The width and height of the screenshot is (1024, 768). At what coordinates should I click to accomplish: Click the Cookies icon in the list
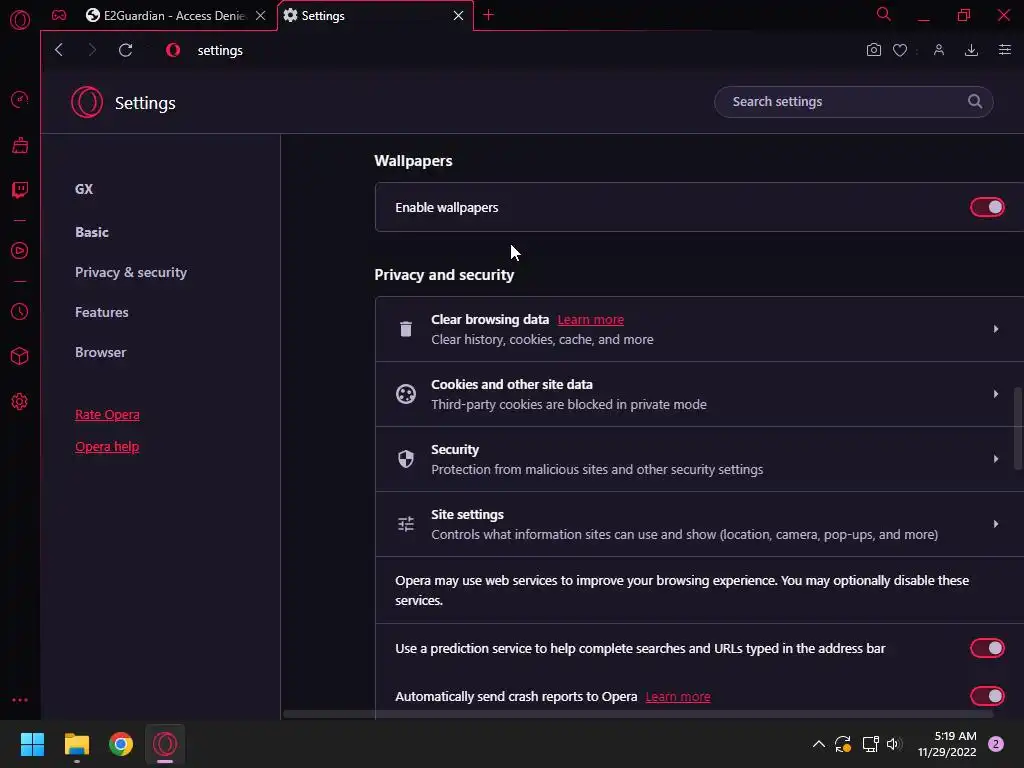406,394
